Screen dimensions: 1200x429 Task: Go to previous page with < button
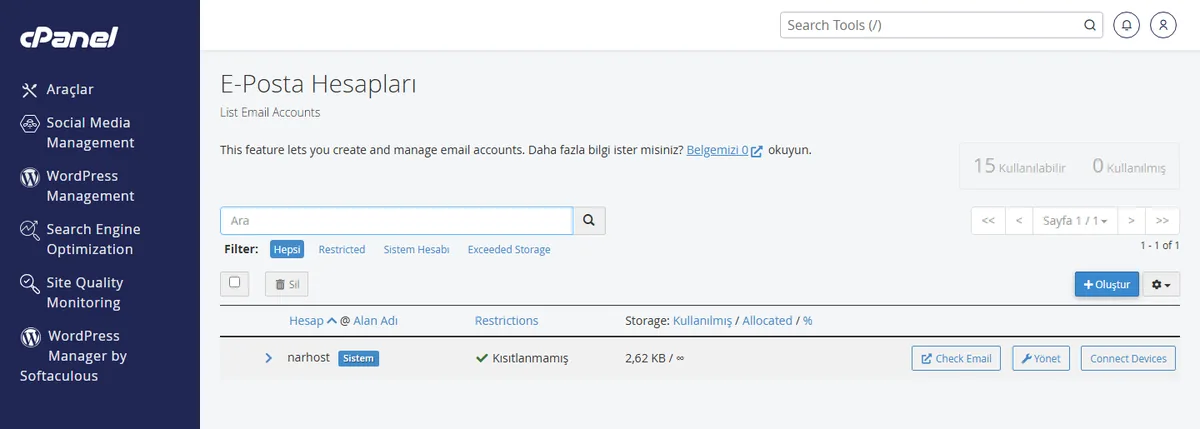[x=1019, y=220]
